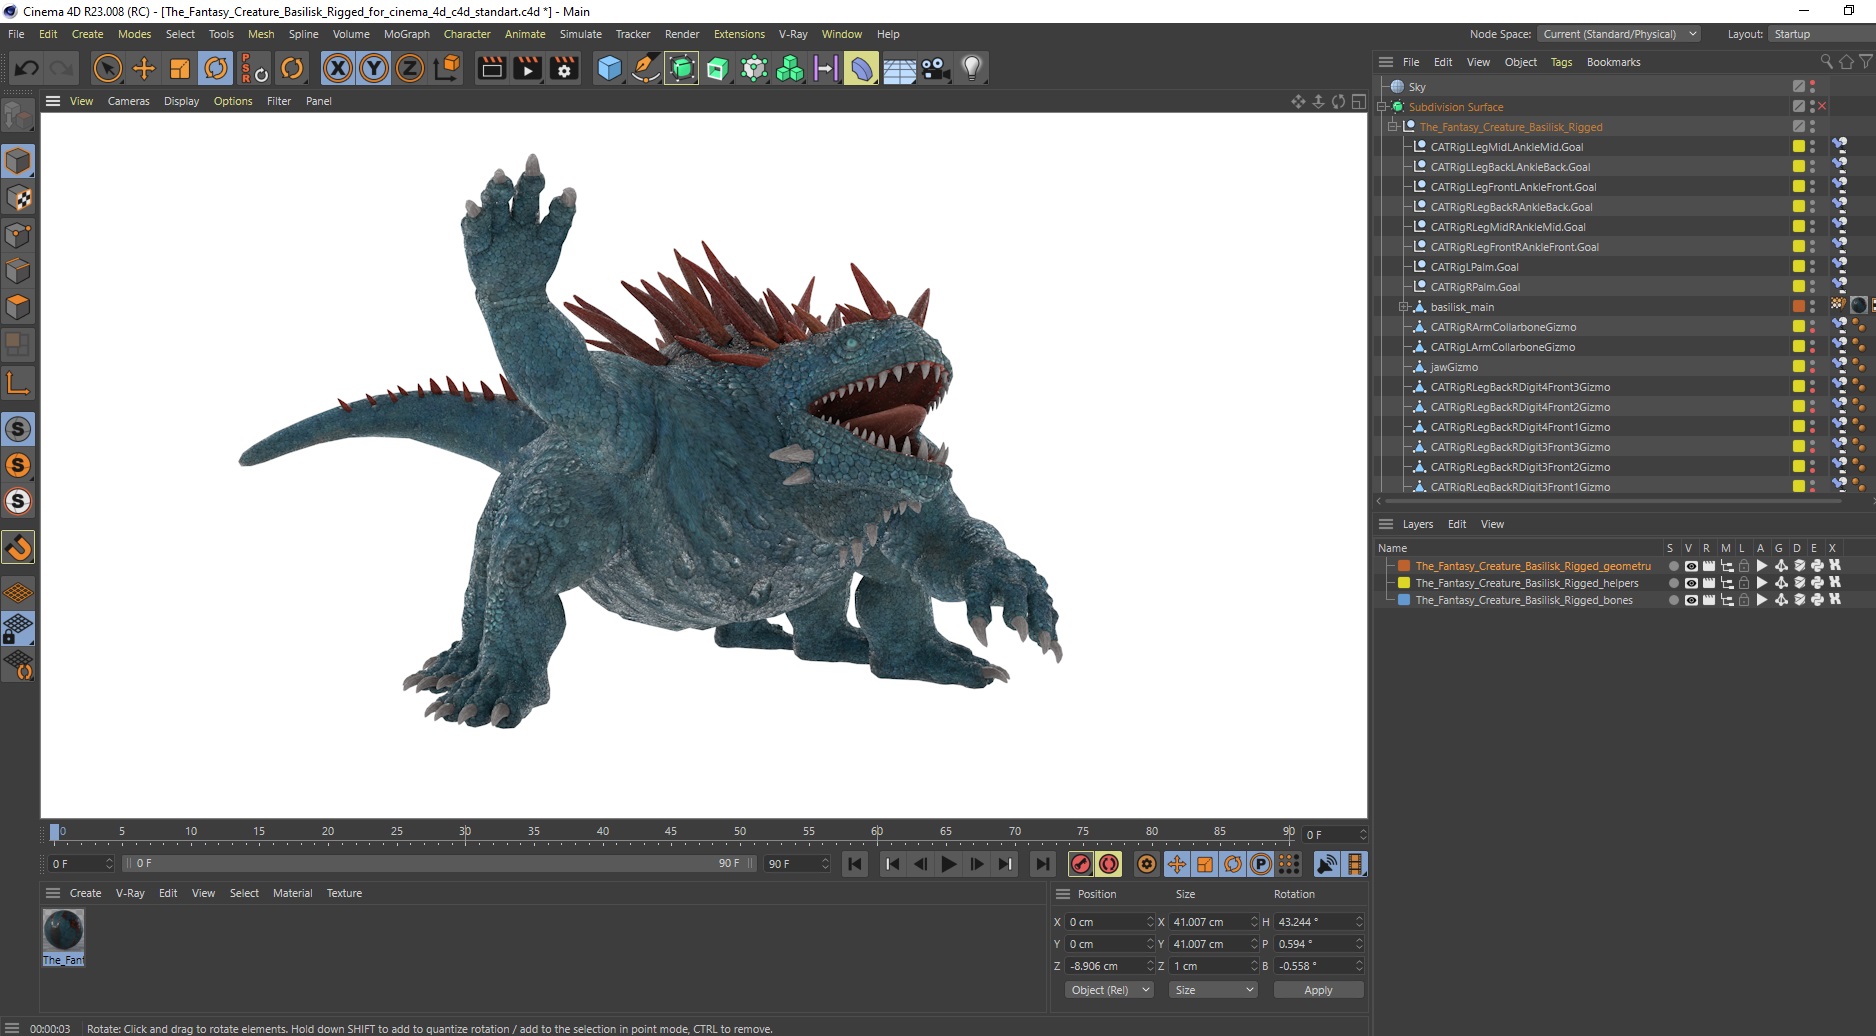Screen dimensions: 1876x1036
Task: Add a Subdivision Surface generator
Action: click(x=681, y=68)
